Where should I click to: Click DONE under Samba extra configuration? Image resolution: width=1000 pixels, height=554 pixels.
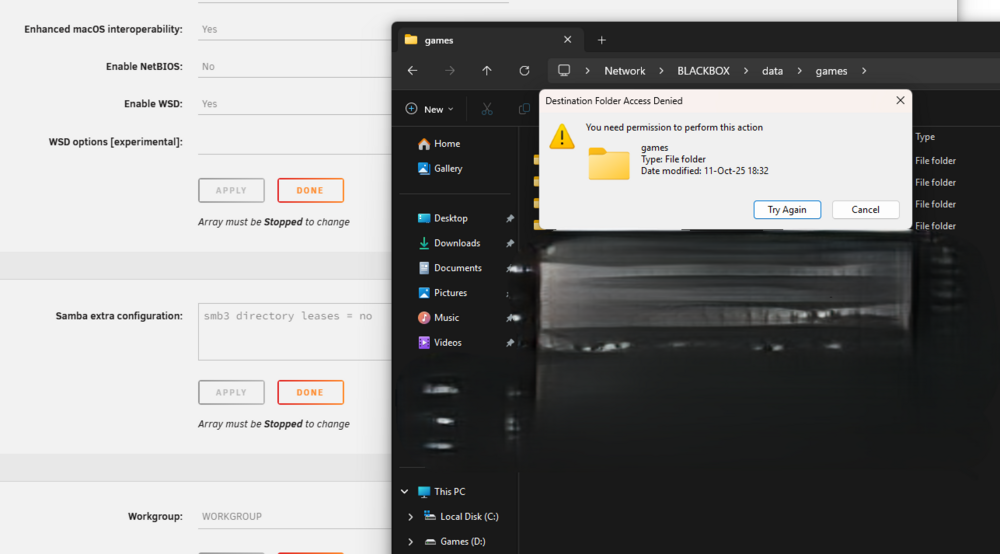click(311, 393)
